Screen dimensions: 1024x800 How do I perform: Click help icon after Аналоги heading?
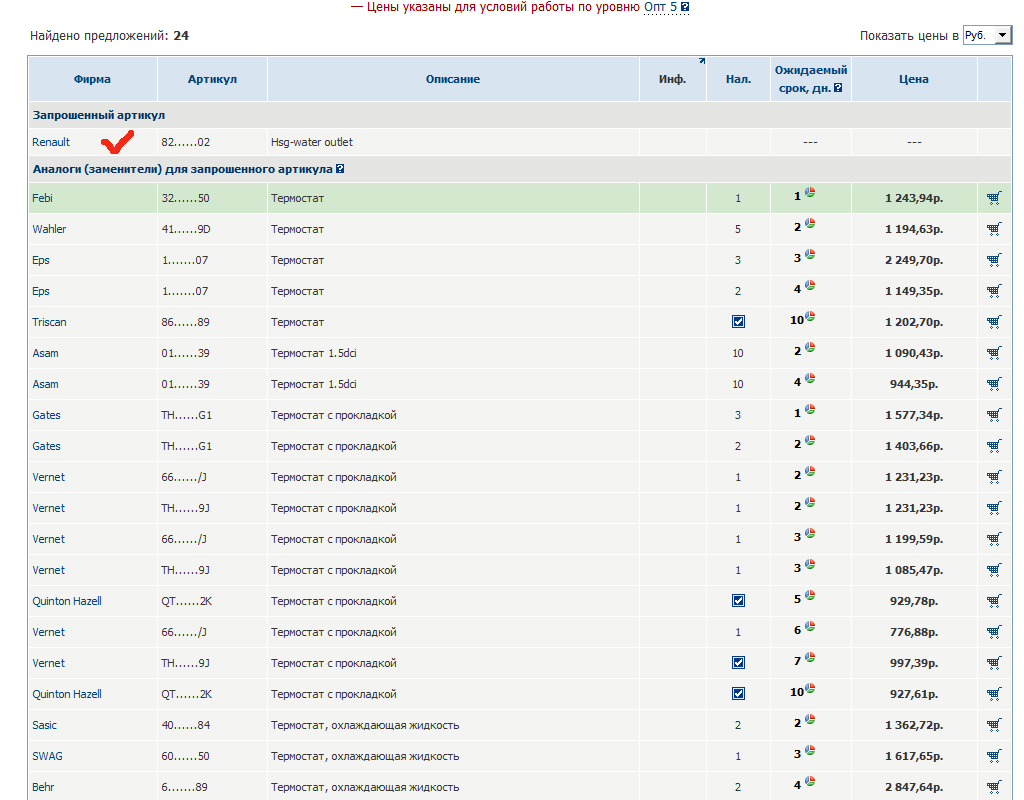(340, 169)
